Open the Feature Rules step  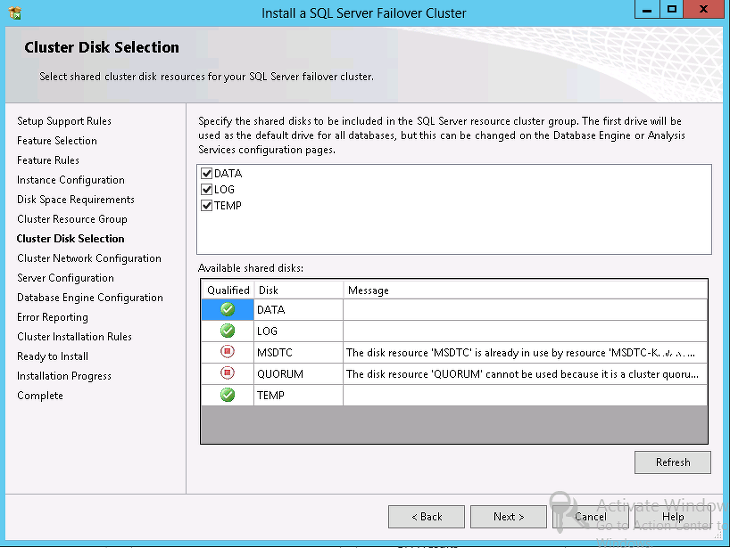(x=48, y=160)
